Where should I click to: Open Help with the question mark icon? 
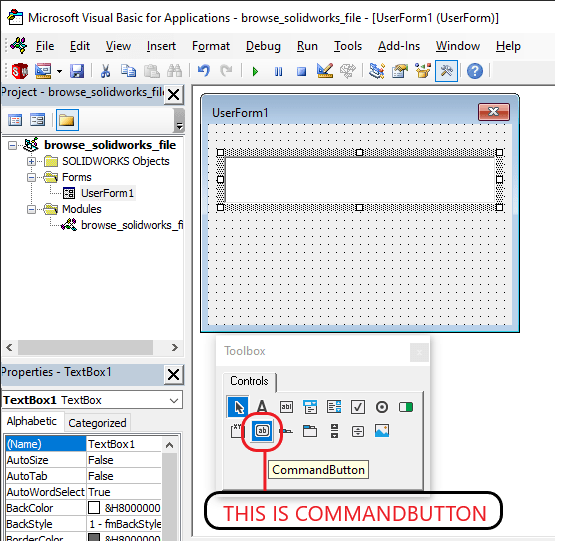[475, 71]
